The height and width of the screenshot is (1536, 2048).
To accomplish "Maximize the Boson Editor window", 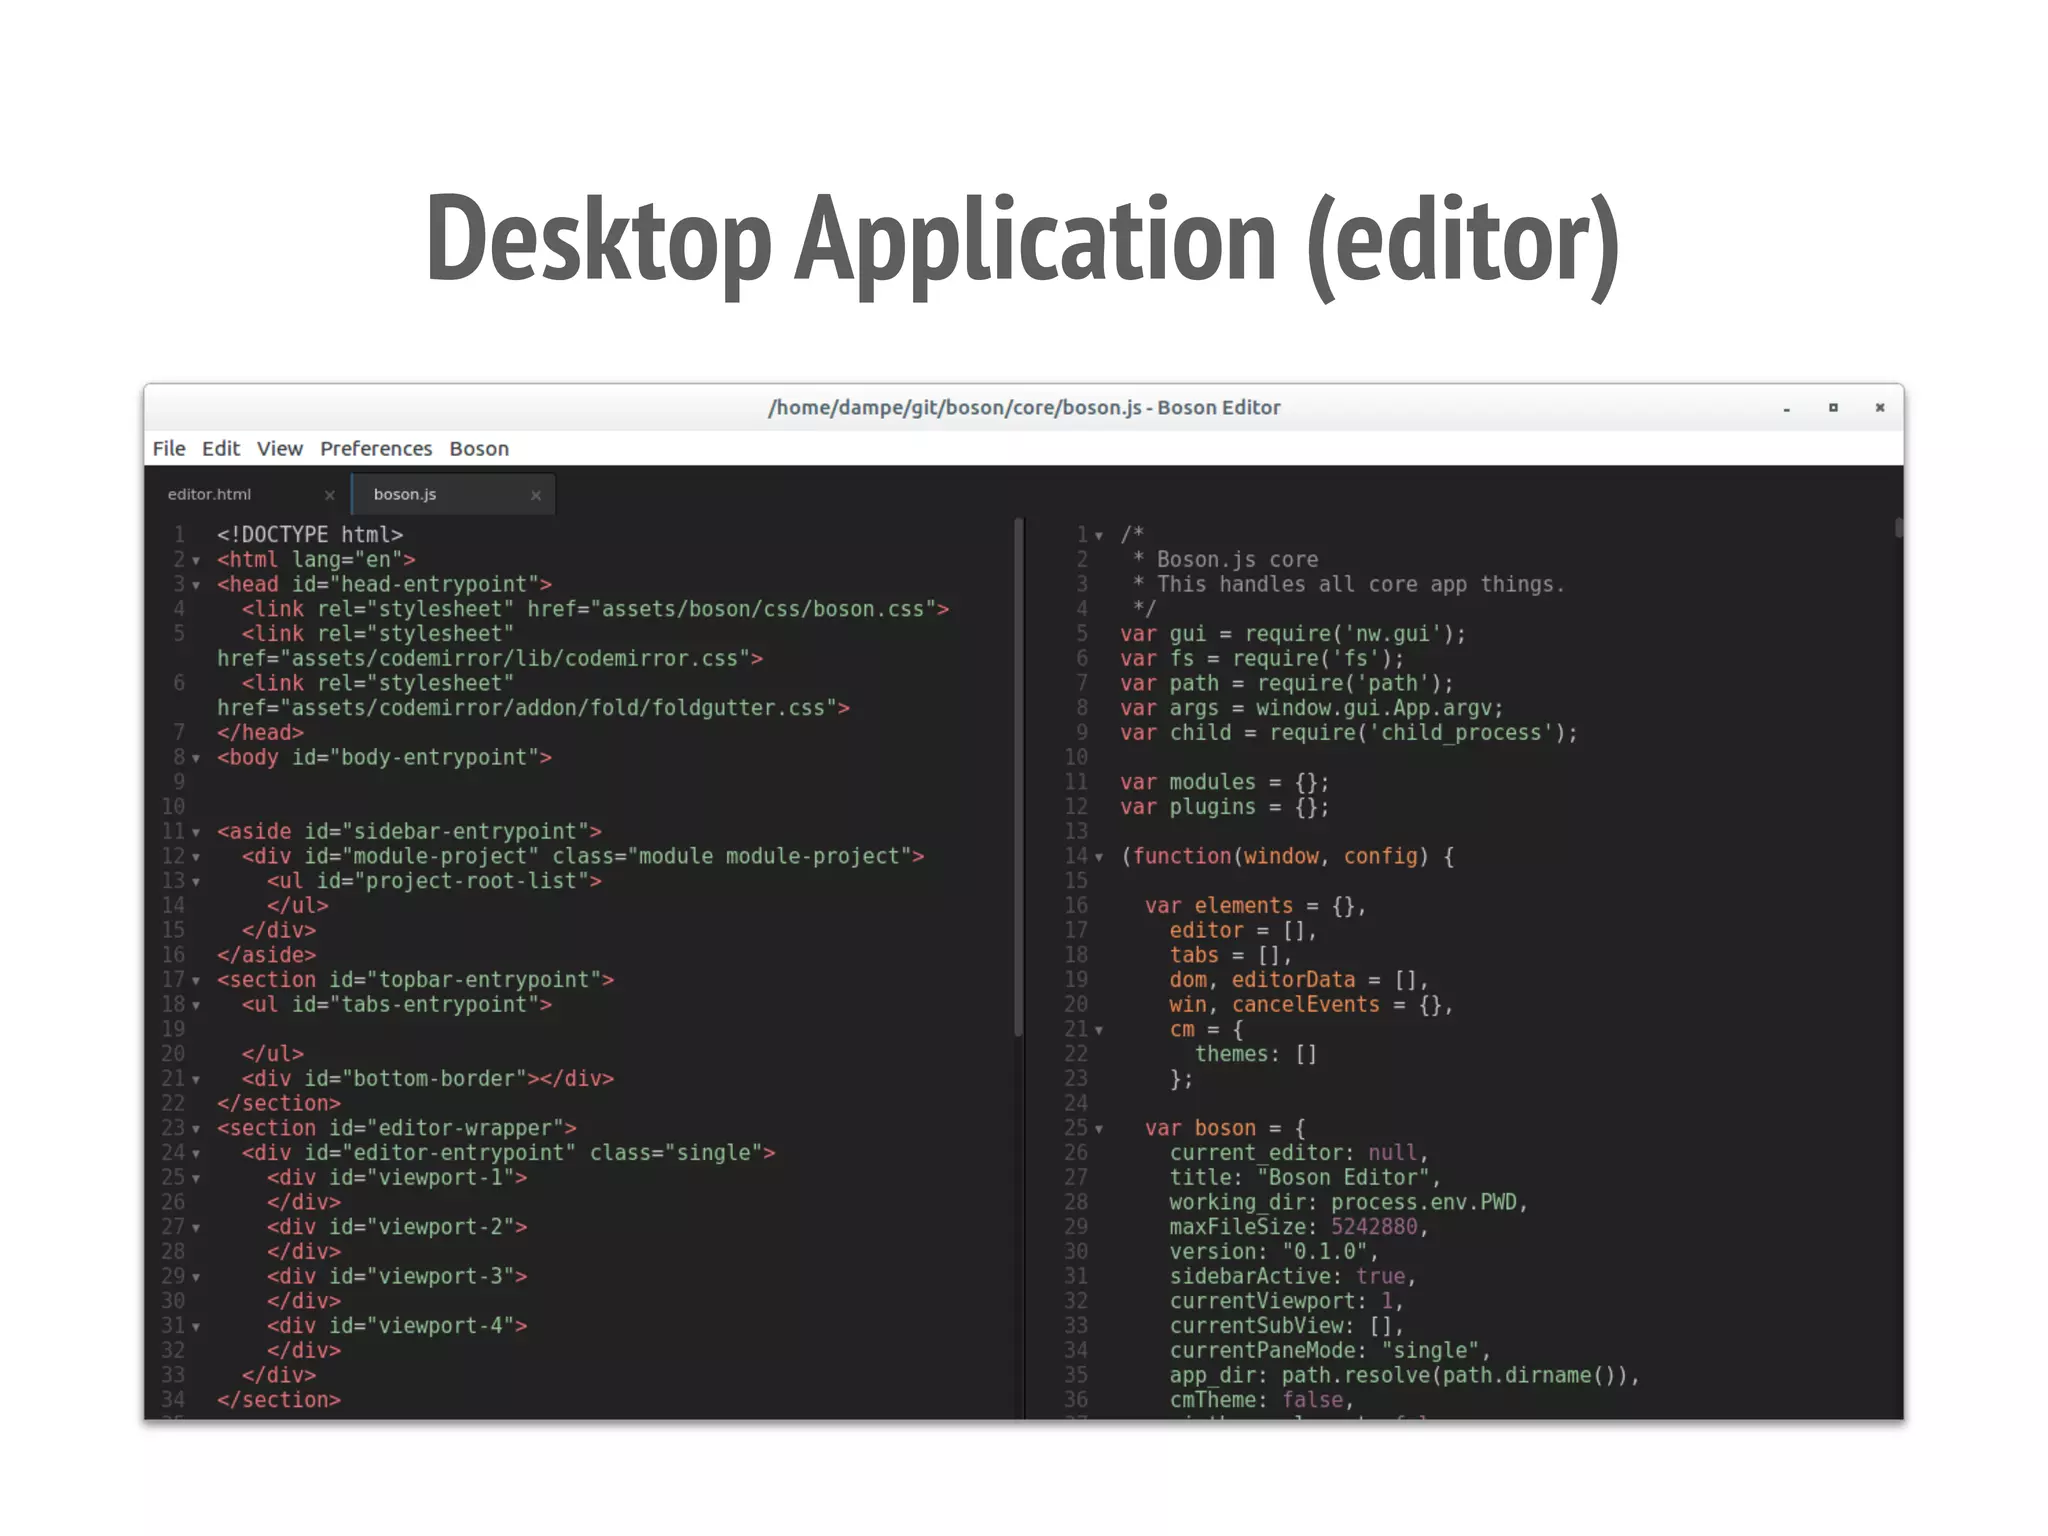I will 1833,407.
